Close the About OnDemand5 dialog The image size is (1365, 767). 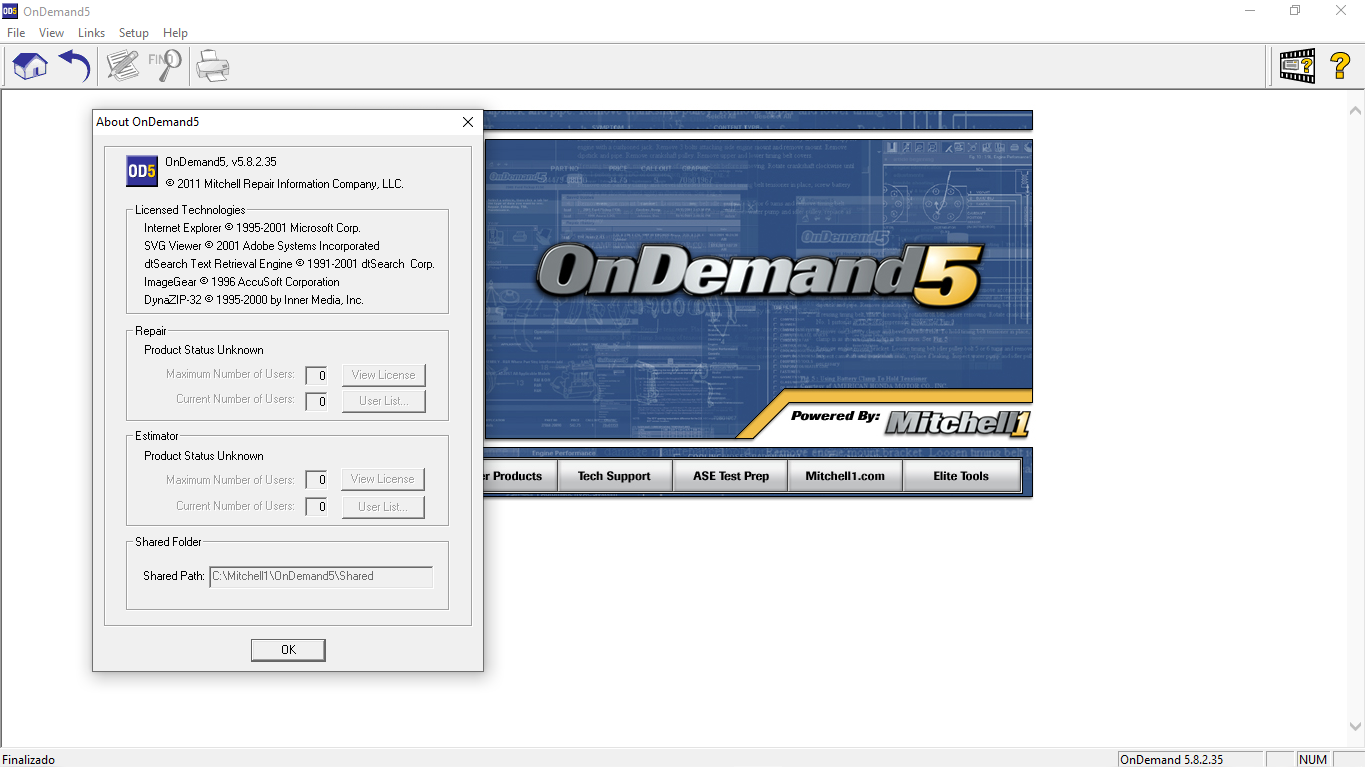coord(467,122)
